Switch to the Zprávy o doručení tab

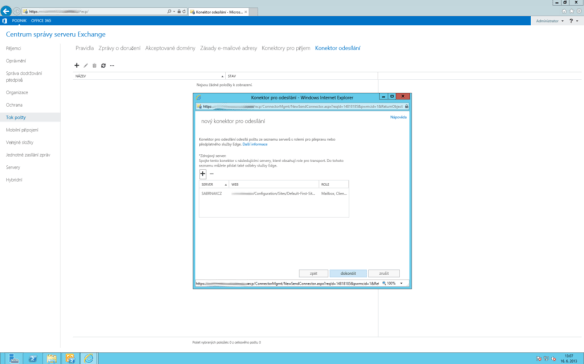[120, 48]
